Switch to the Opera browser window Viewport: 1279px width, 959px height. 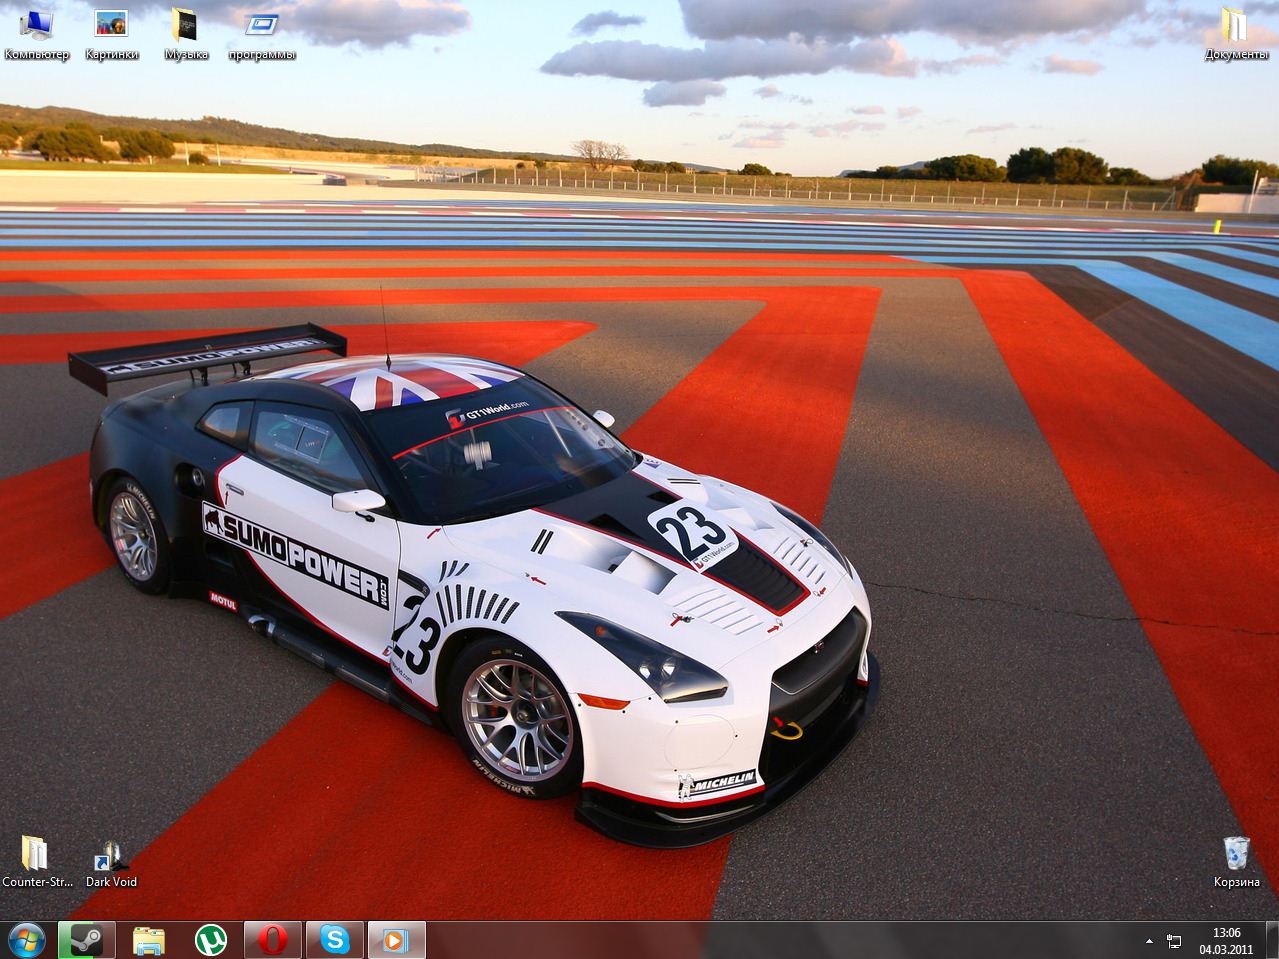click(x=272, y=940)
